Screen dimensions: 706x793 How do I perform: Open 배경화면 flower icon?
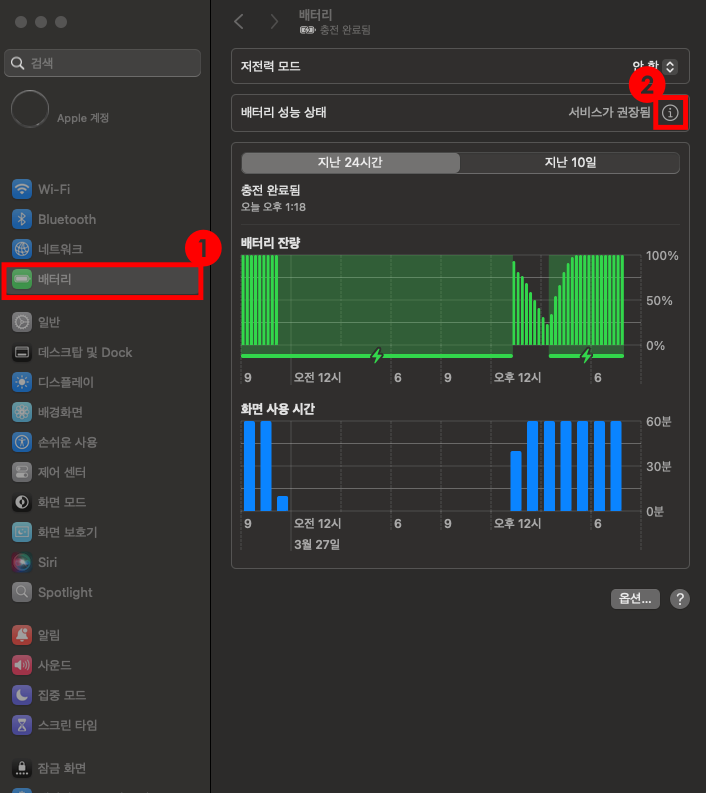tap(22, 412)
